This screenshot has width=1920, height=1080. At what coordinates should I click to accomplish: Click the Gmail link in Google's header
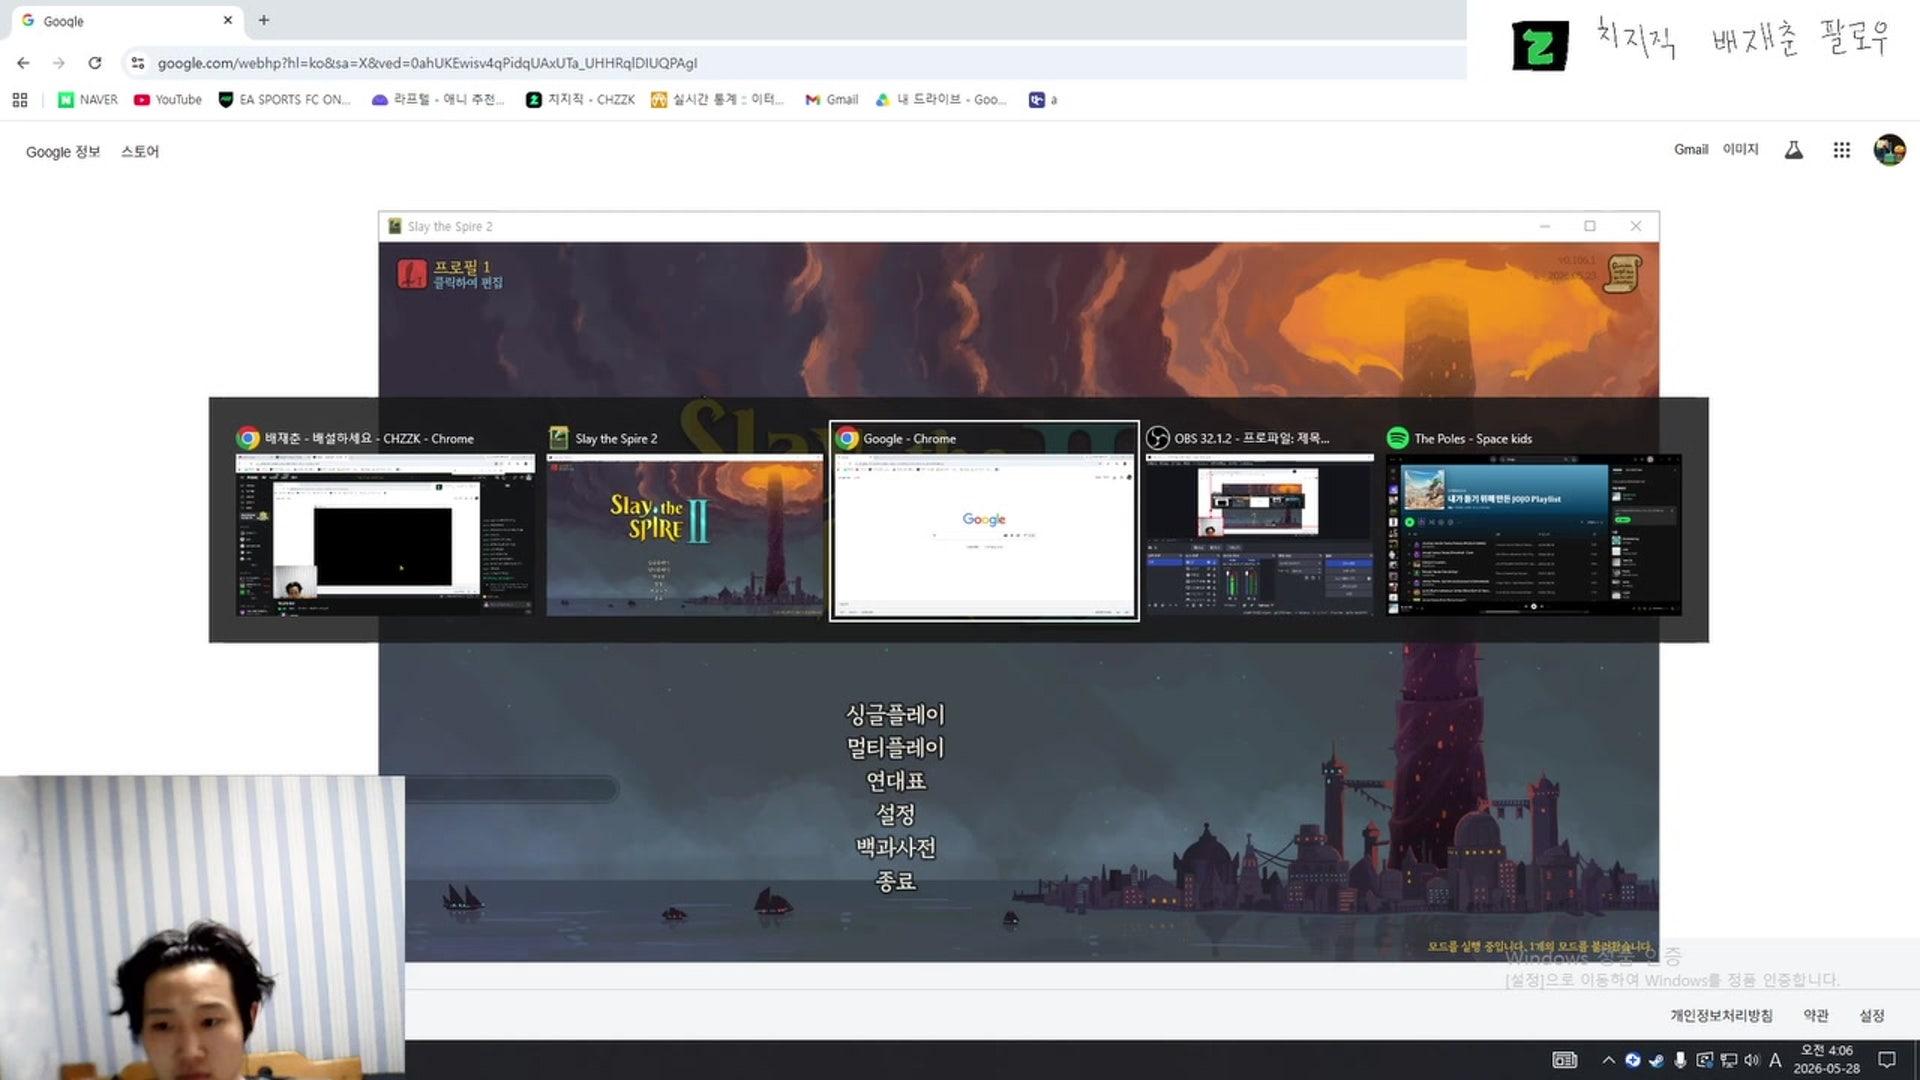pos(1691,150)
